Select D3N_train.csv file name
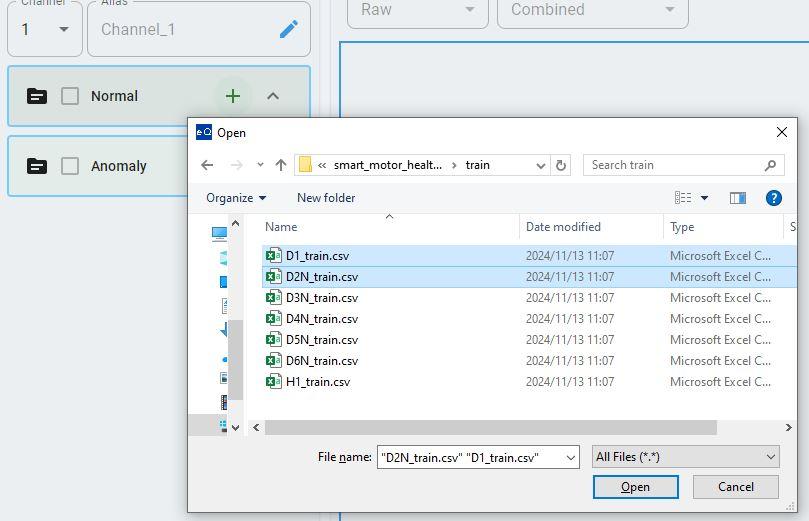 322,298
